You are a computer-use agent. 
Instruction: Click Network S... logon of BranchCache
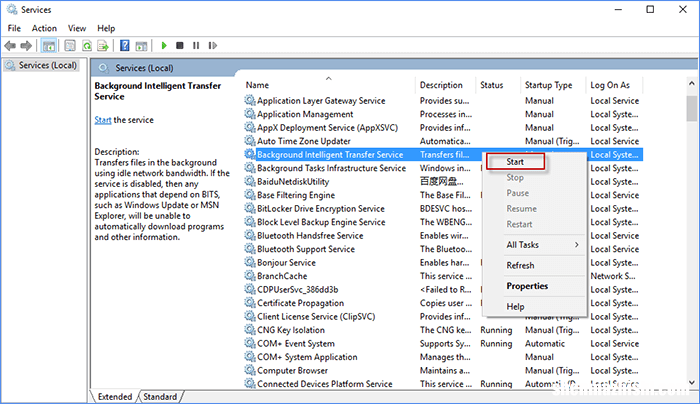point(613,275)
